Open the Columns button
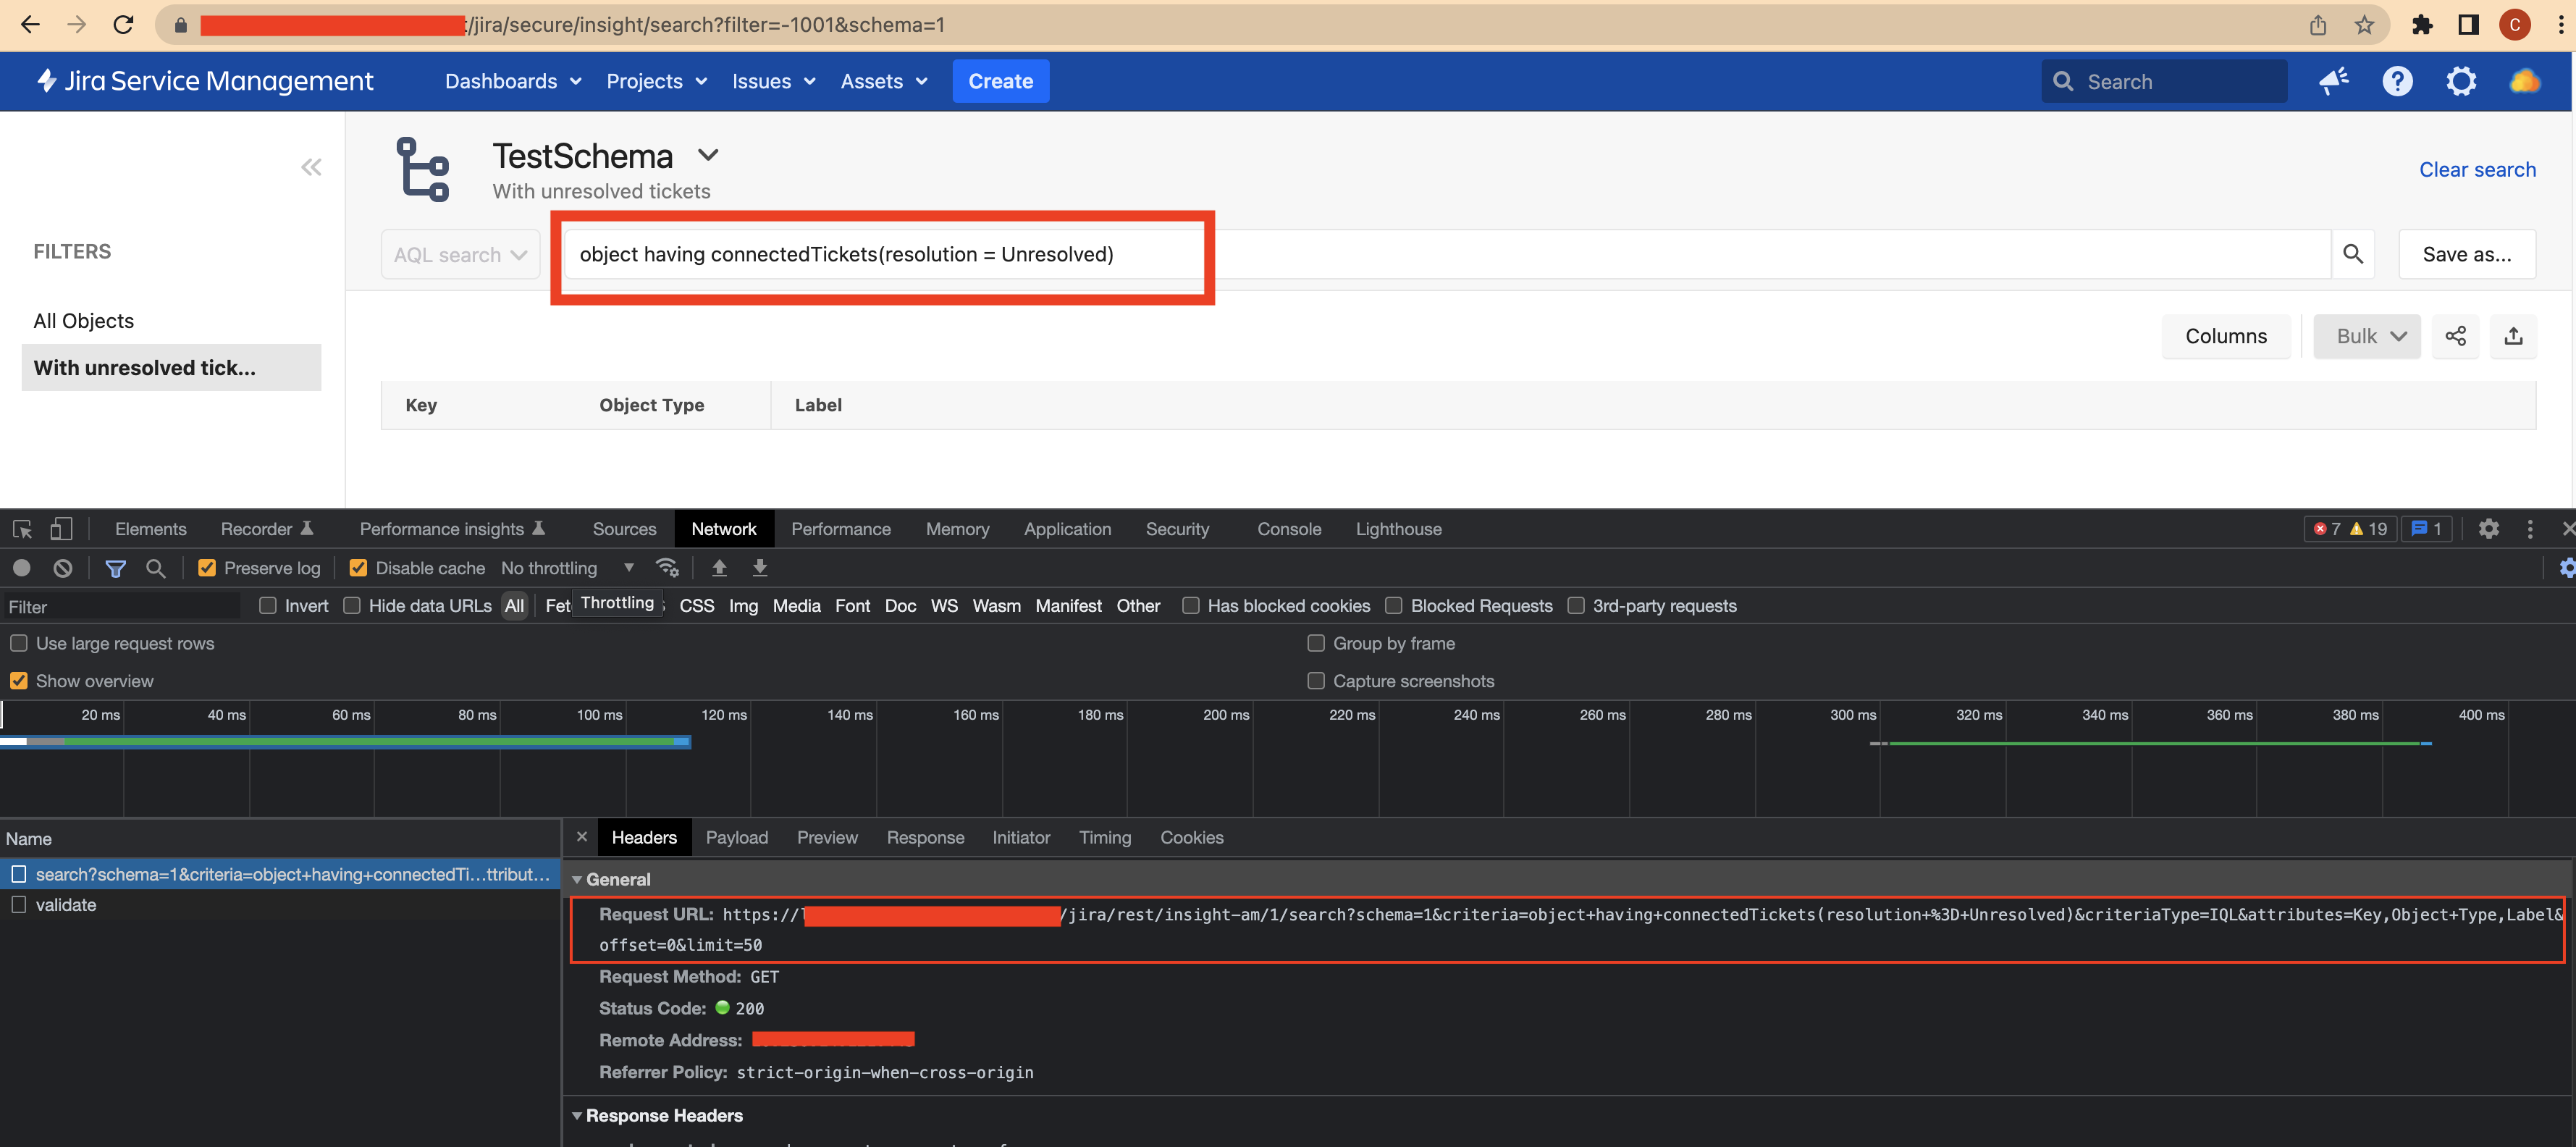Viewport: 2576px width, 1147px height. (x=2225, y=336)
